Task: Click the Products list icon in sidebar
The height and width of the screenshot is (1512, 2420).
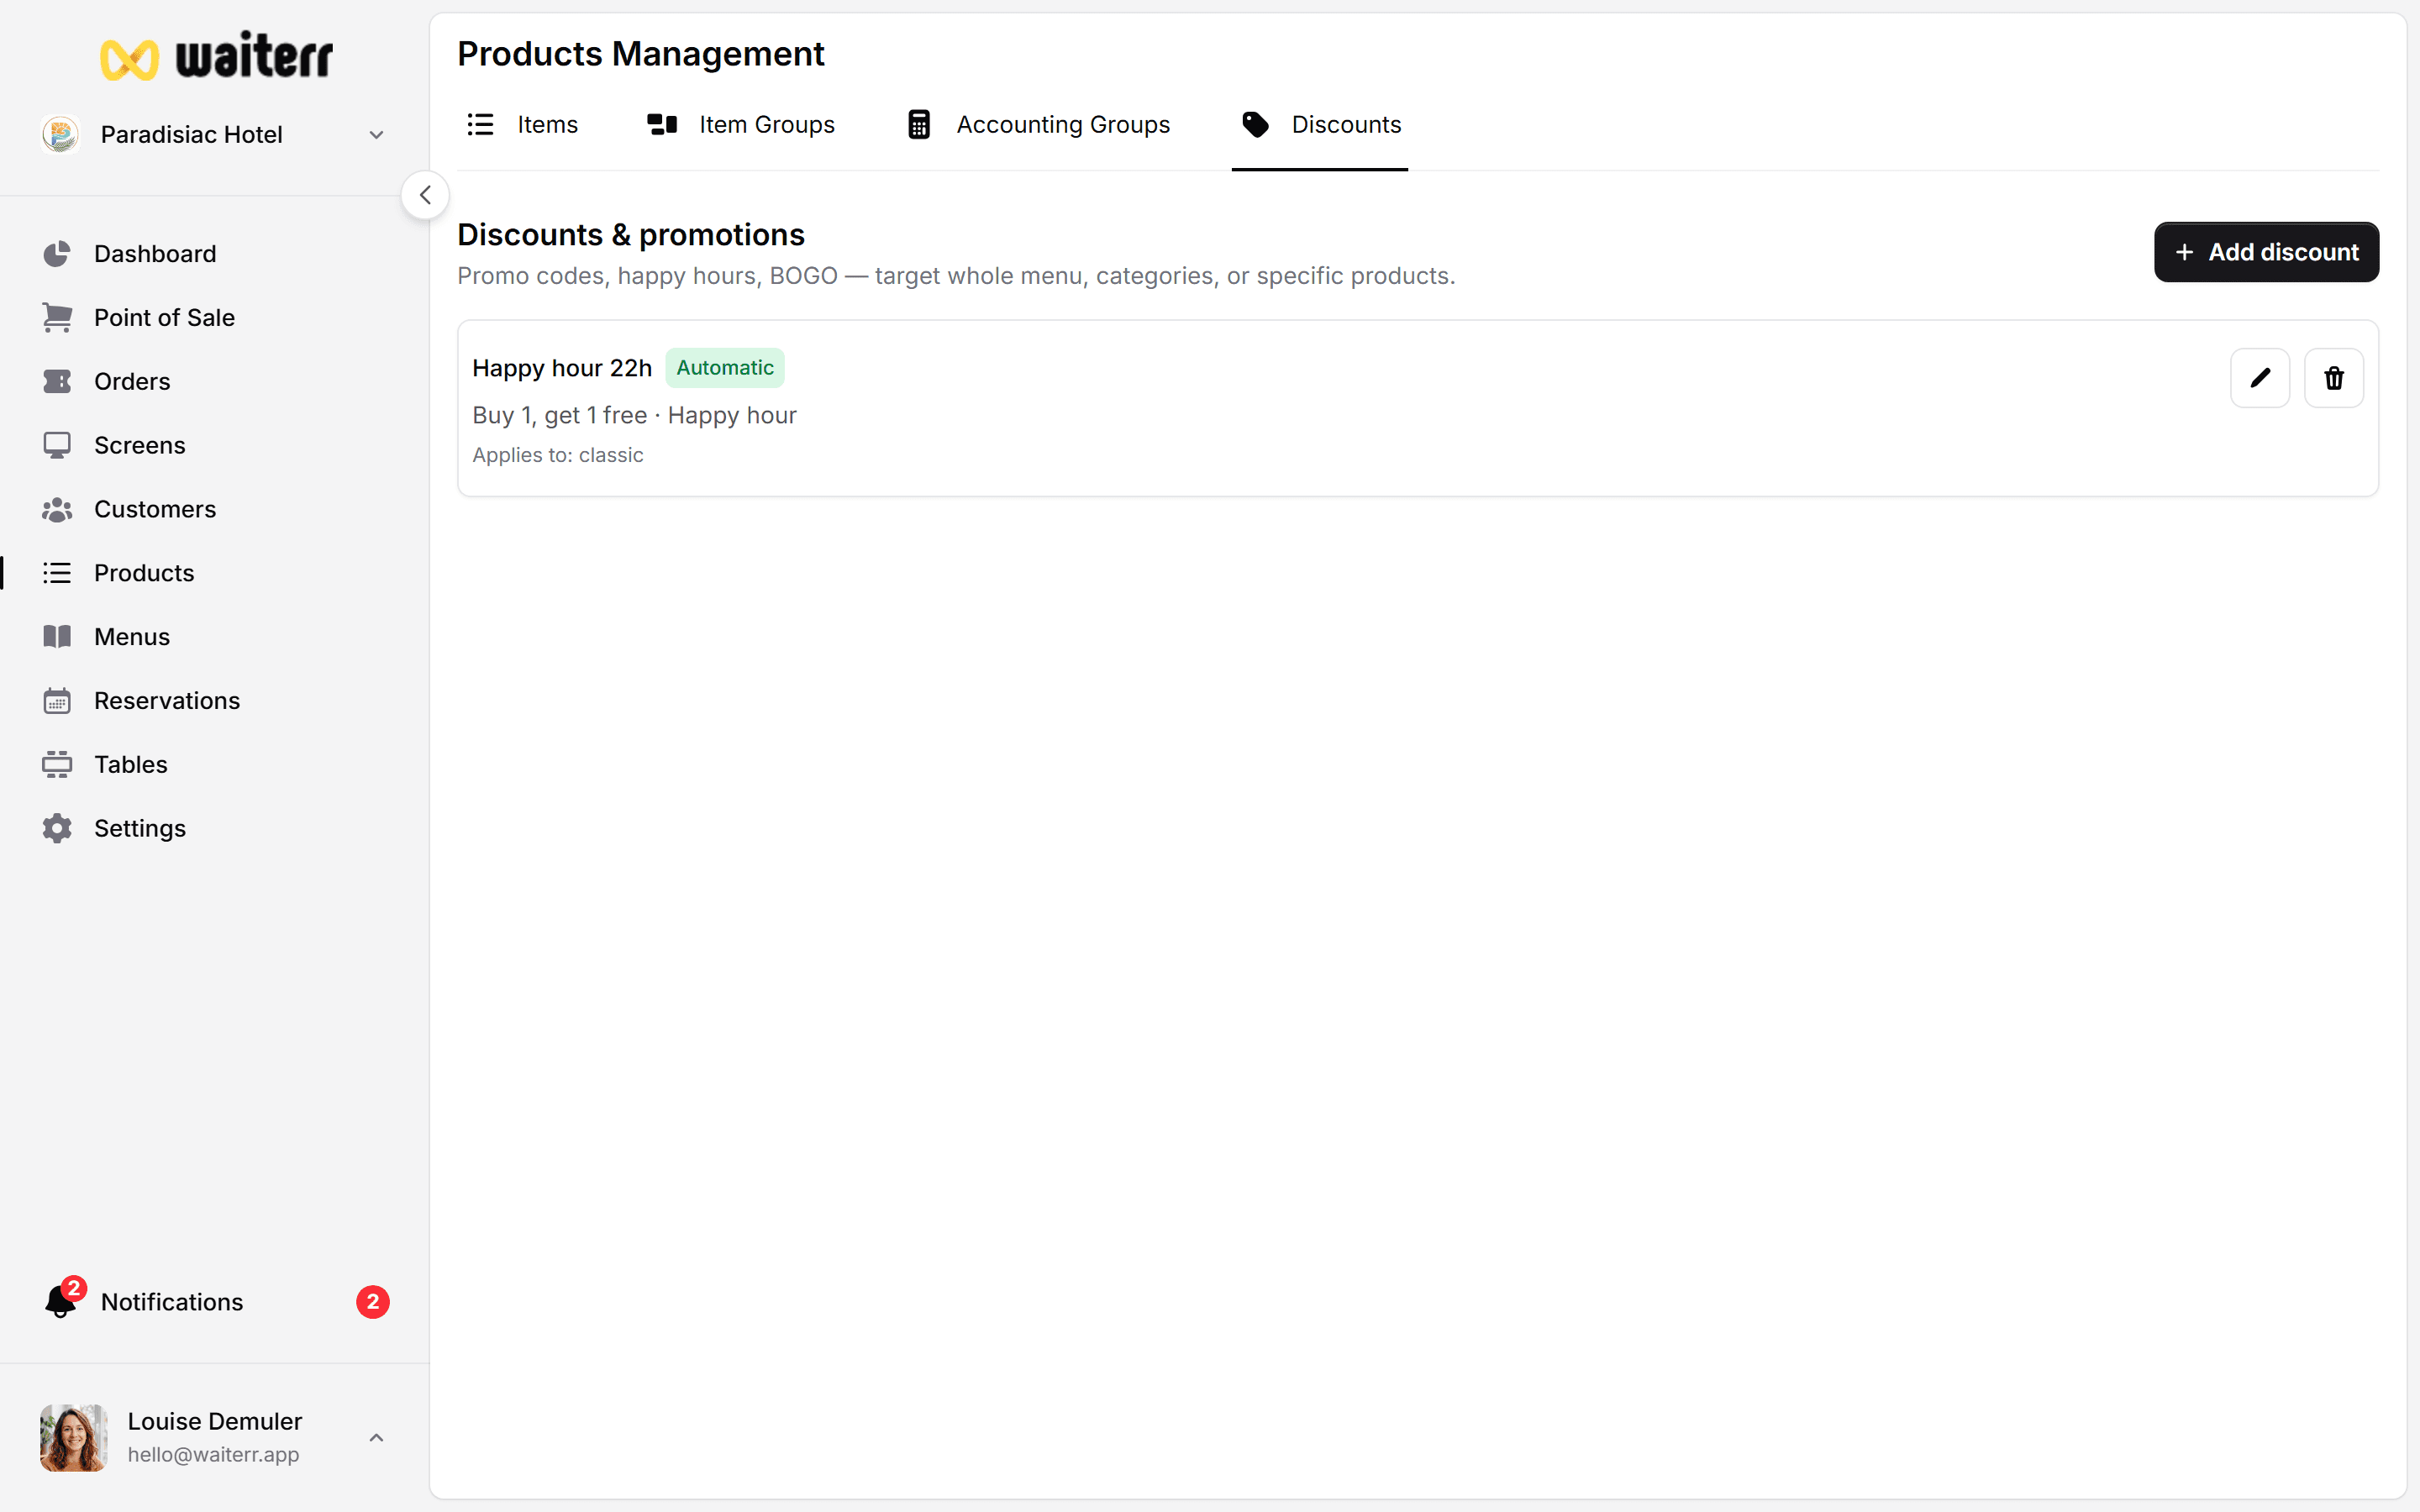Action: 57,573
